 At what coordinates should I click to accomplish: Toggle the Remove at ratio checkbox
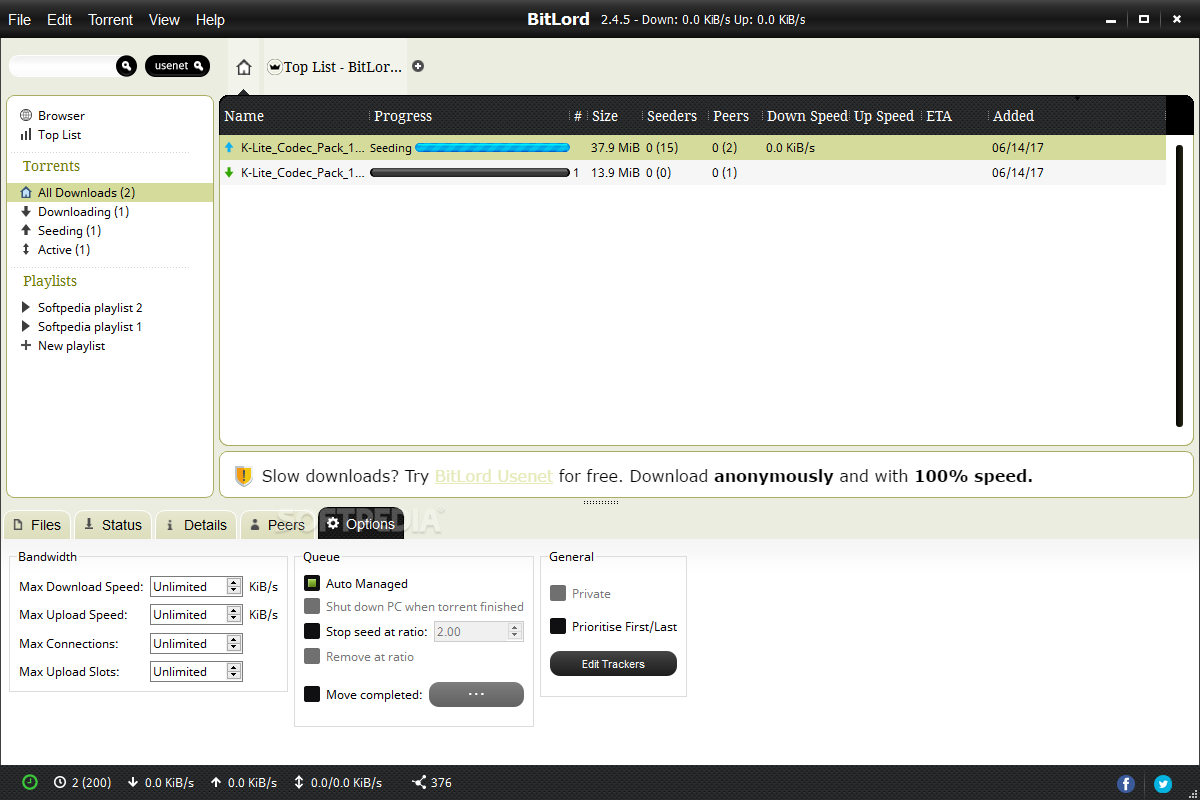[x=312, y=656]
